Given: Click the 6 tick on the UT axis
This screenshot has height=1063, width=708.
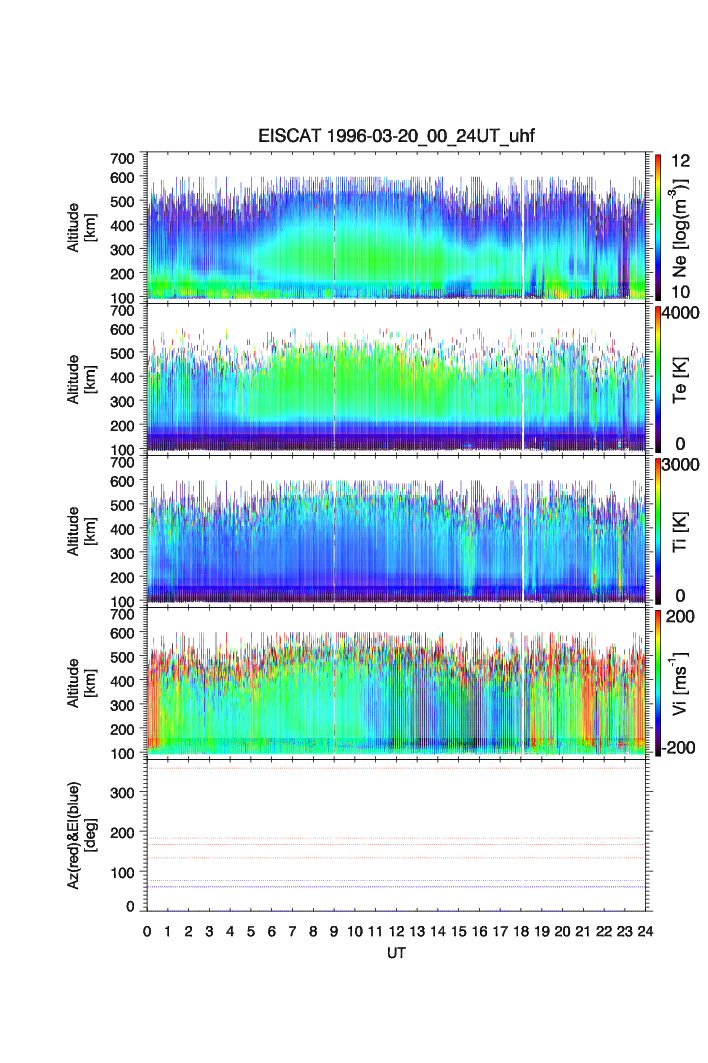Looking at the screenshot, I should pos(272,931).
